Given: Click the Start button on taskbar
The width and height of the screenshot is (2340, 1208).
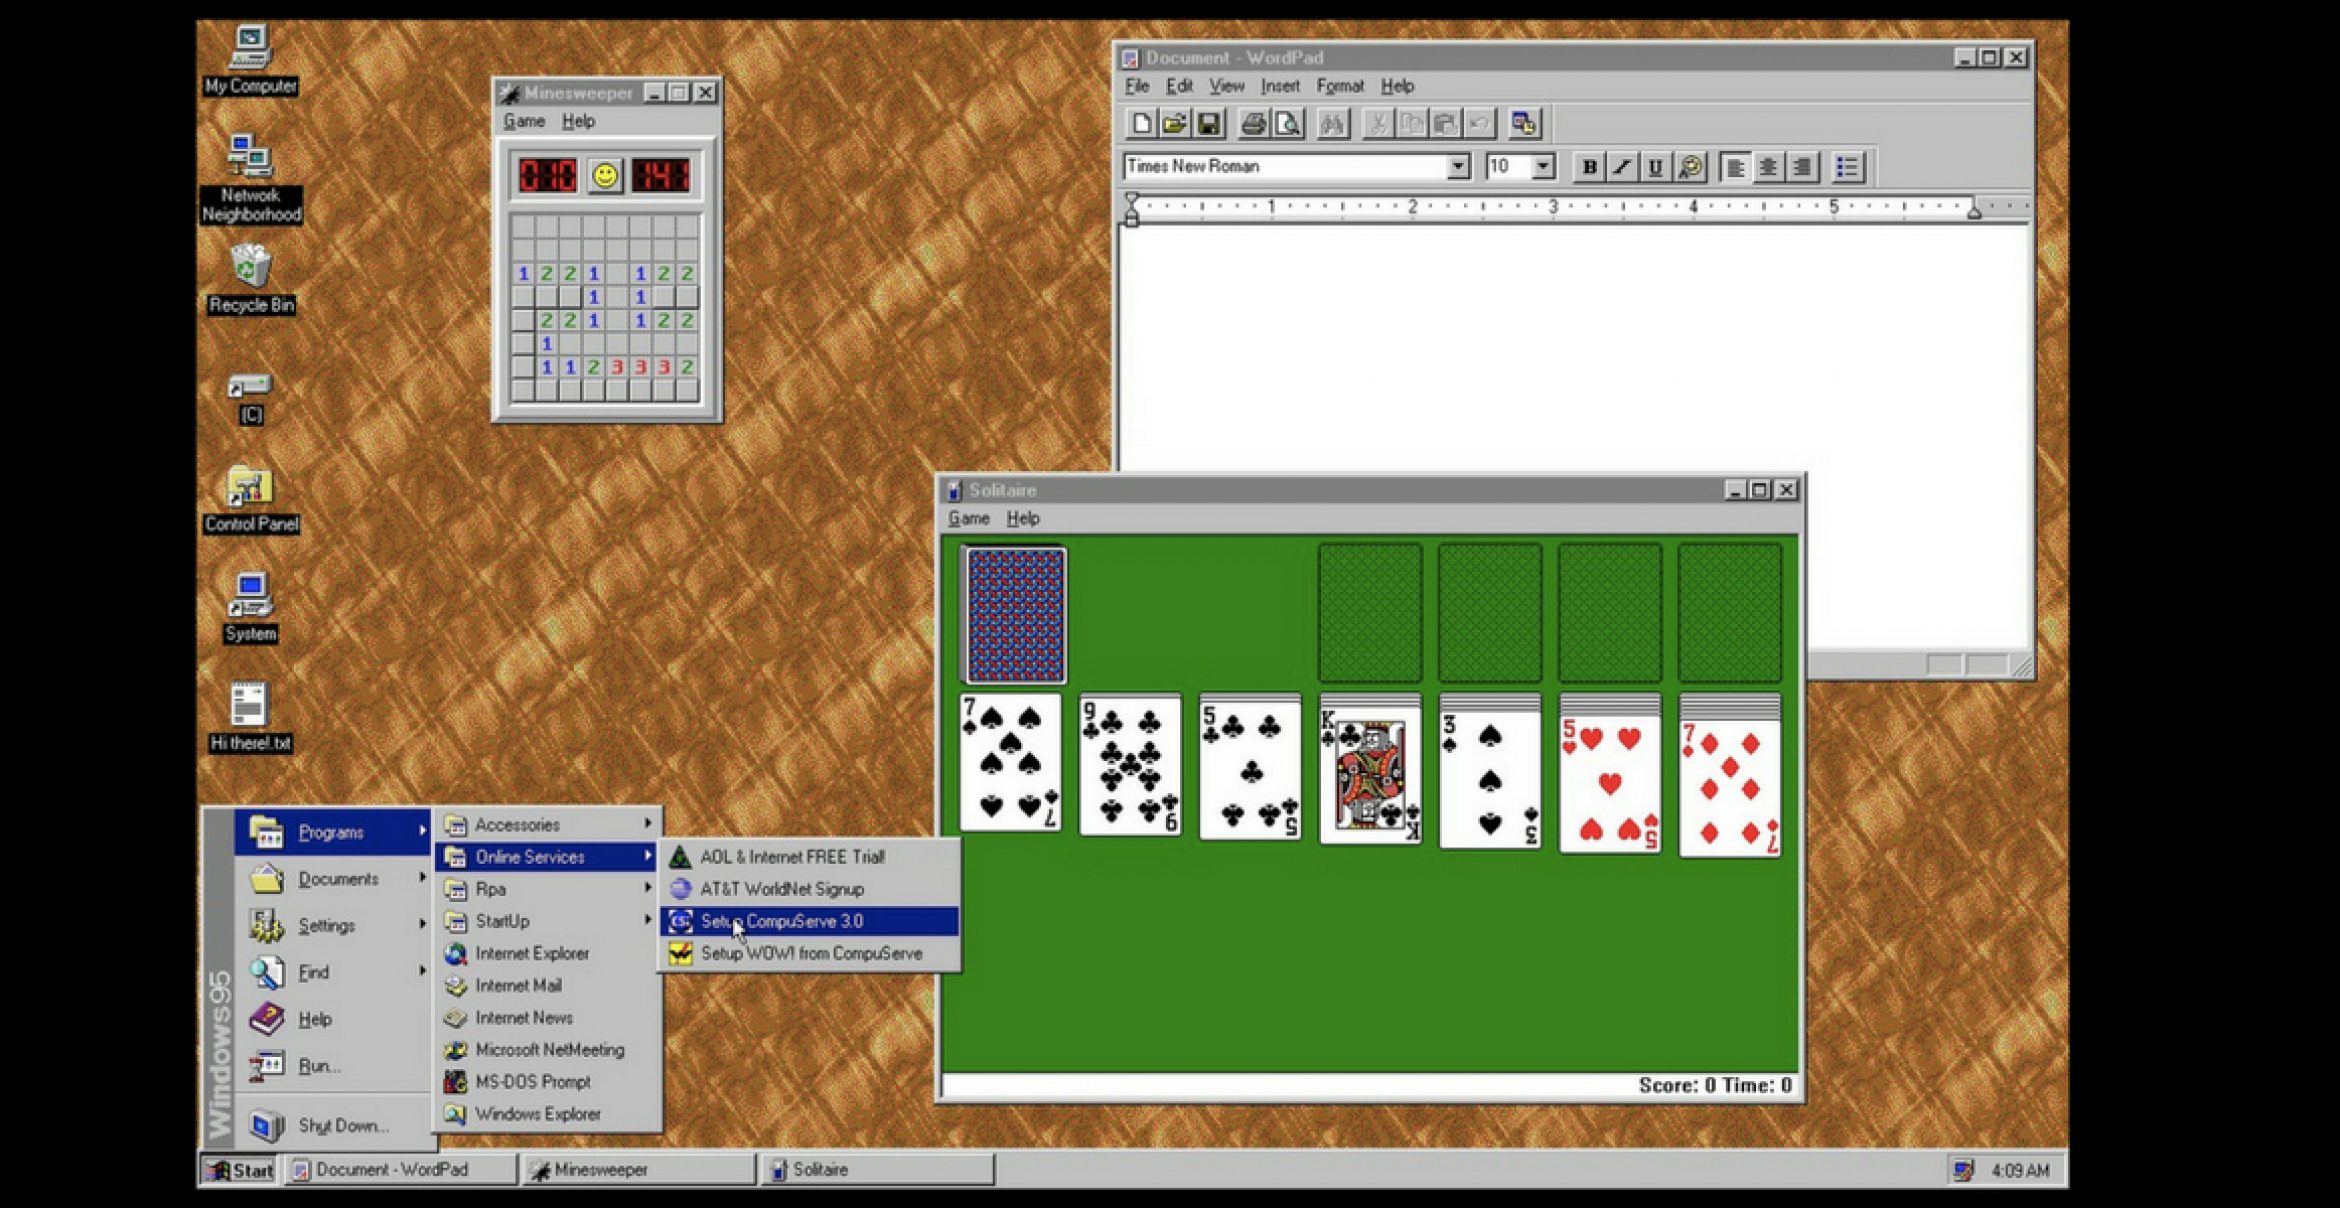Looking at the screenshot, I should click(x=240, y=1169).
